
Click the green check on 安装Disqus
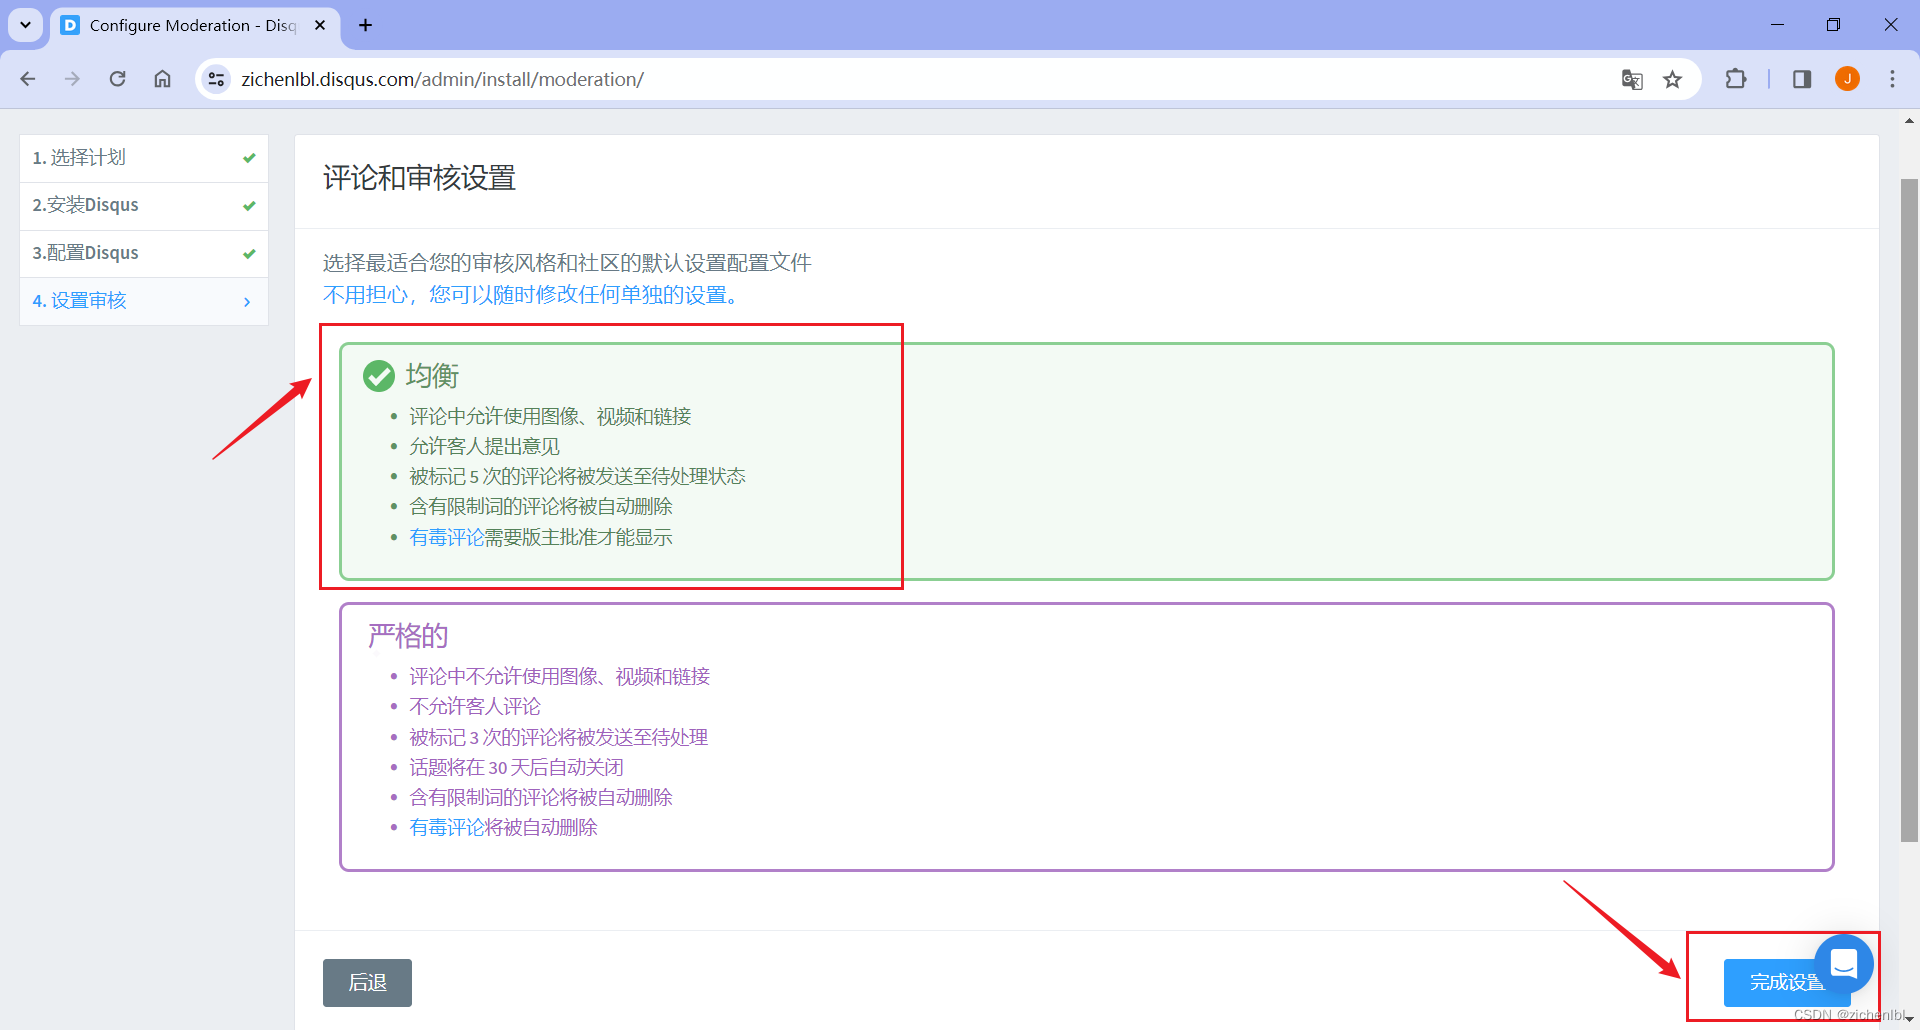tap(249, 206)
